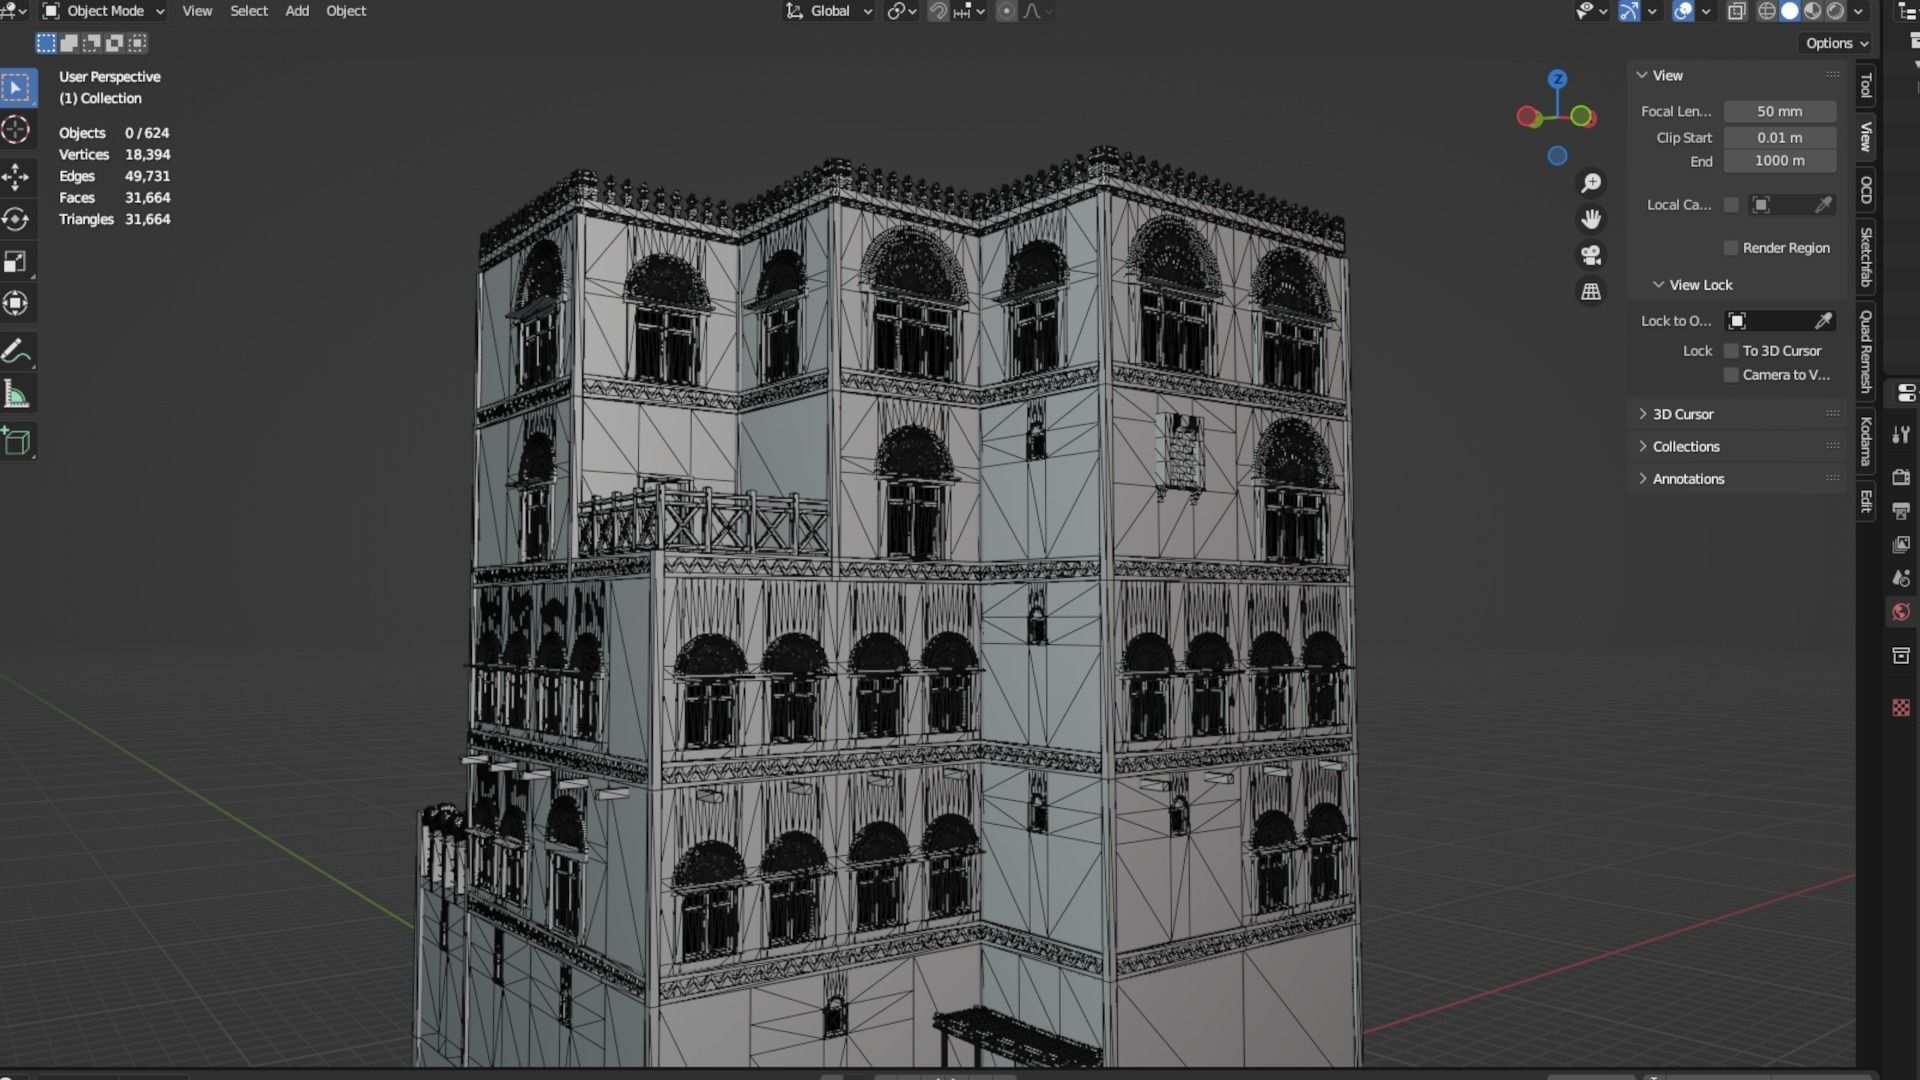Choose the Set new selection mode icon
The width and height of the screenshot is (1920, 1080).
46,43
